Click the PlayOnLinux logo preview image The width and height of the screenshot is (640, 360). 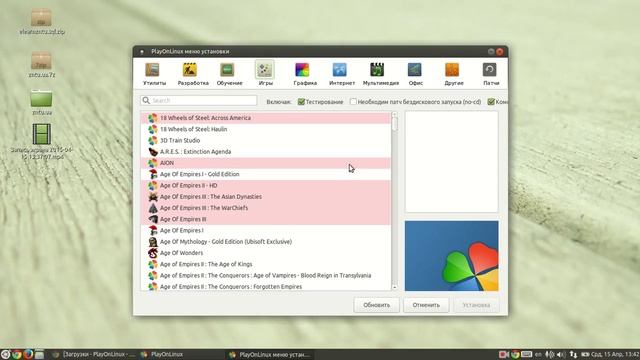click(x=451, y=256)
